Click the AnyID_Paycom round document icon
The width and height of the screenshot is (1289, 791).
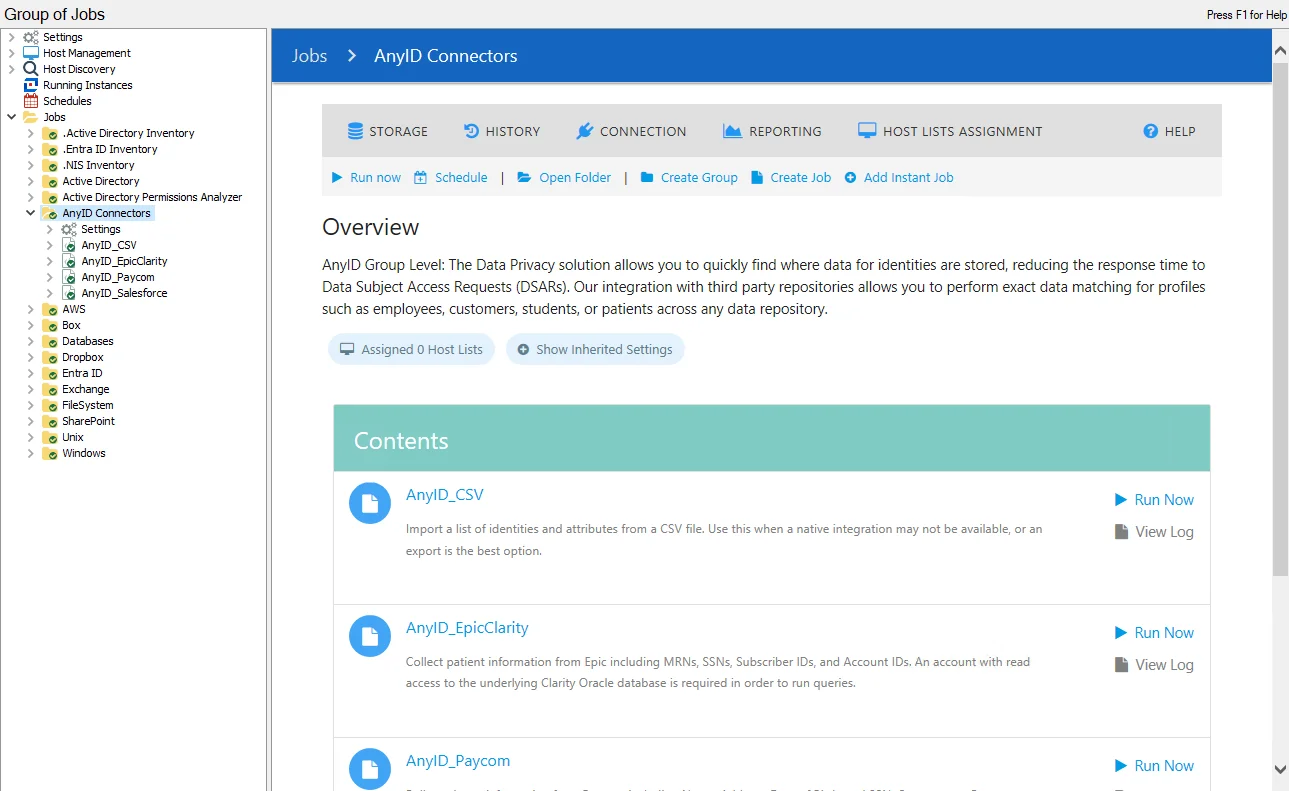coord(370,769)
